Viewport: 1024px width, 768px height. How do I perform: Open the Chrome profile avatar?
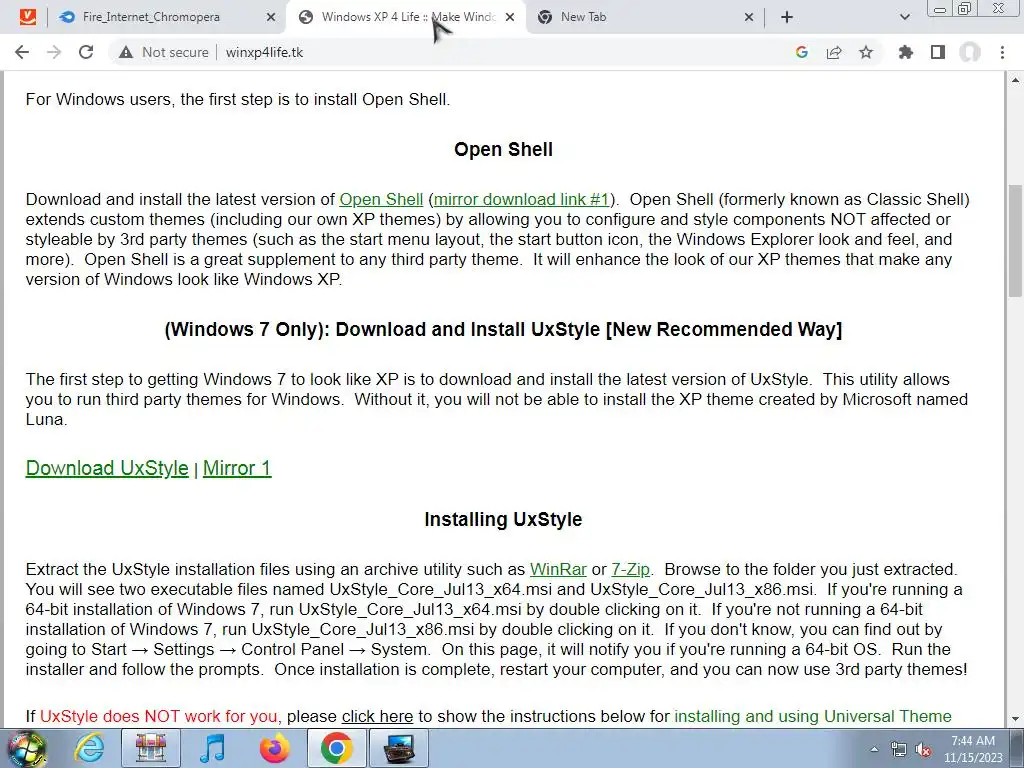click(970, 52)
